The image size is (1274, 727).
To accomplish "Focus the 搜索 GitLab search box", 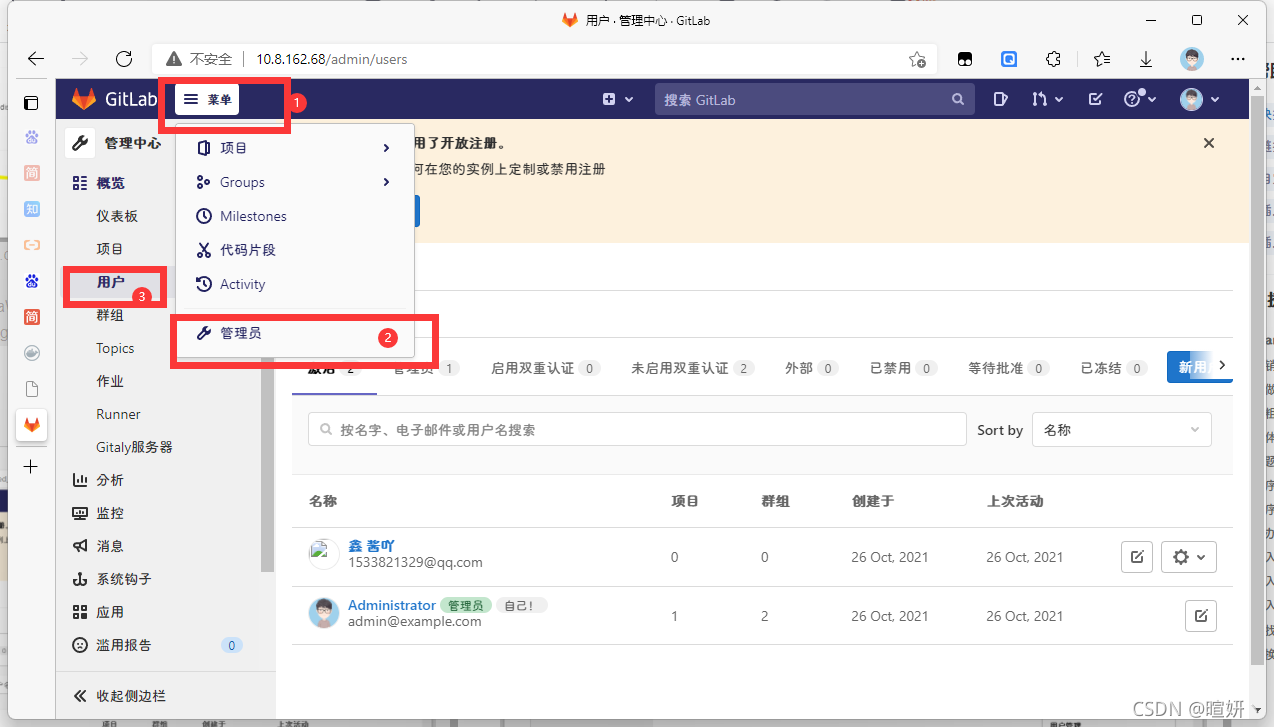I will tap(814, 100).
